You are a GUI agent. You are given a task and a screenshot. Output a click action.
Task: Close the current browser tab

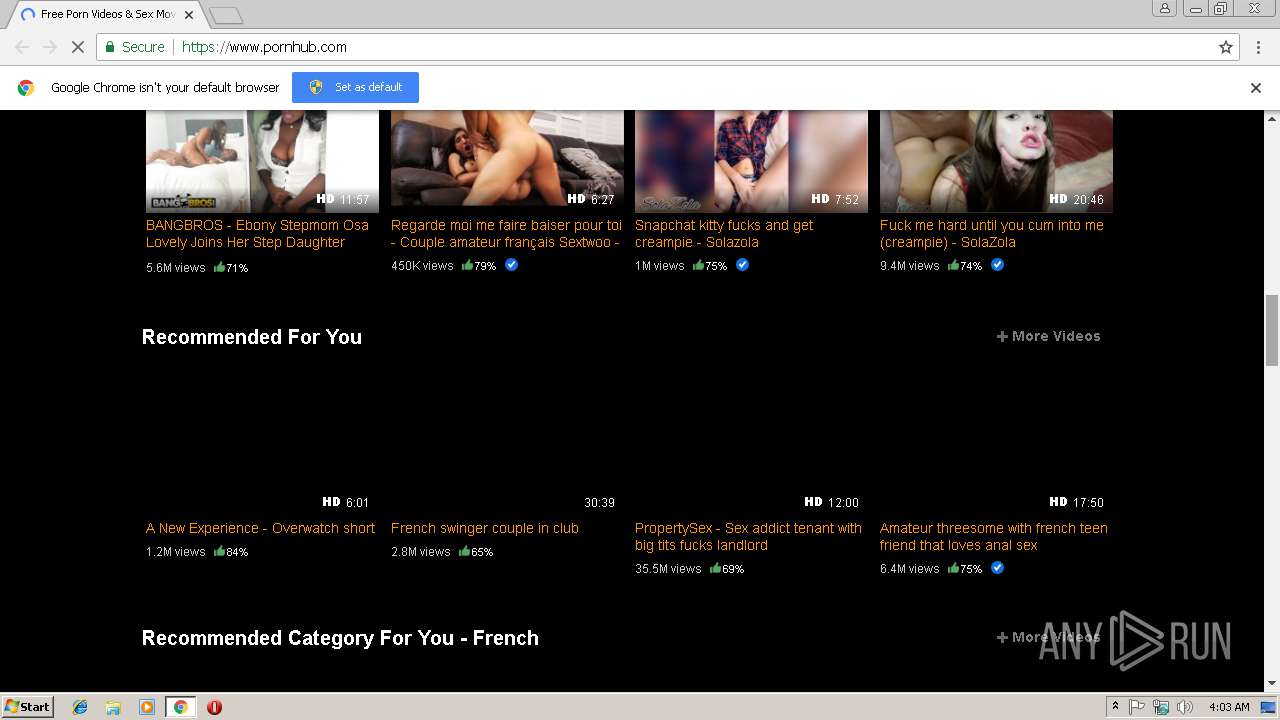[189, 15]
